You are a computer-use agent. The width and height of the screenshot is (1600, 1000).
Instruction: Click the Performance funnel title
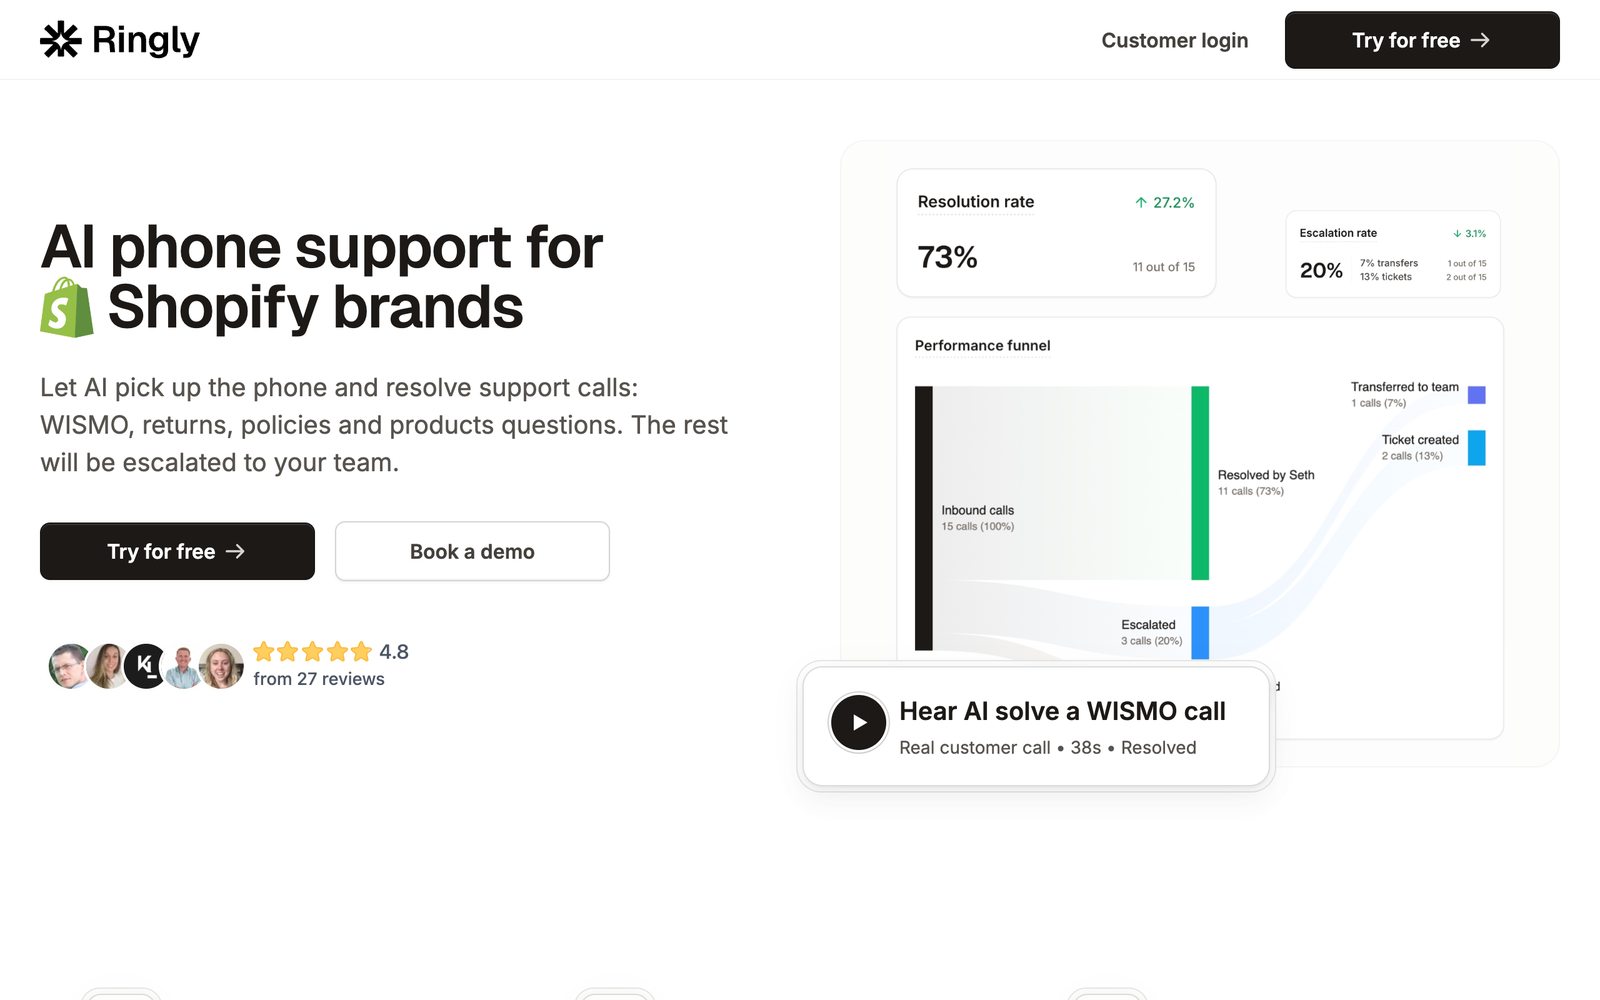(x=981, y=345)
